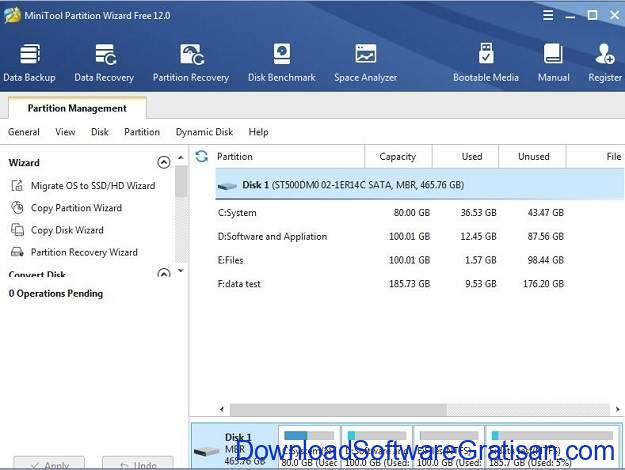Click the horizontal scrollbar under partition list
This screenshot has width=625, height=470.
pos(400,409)
